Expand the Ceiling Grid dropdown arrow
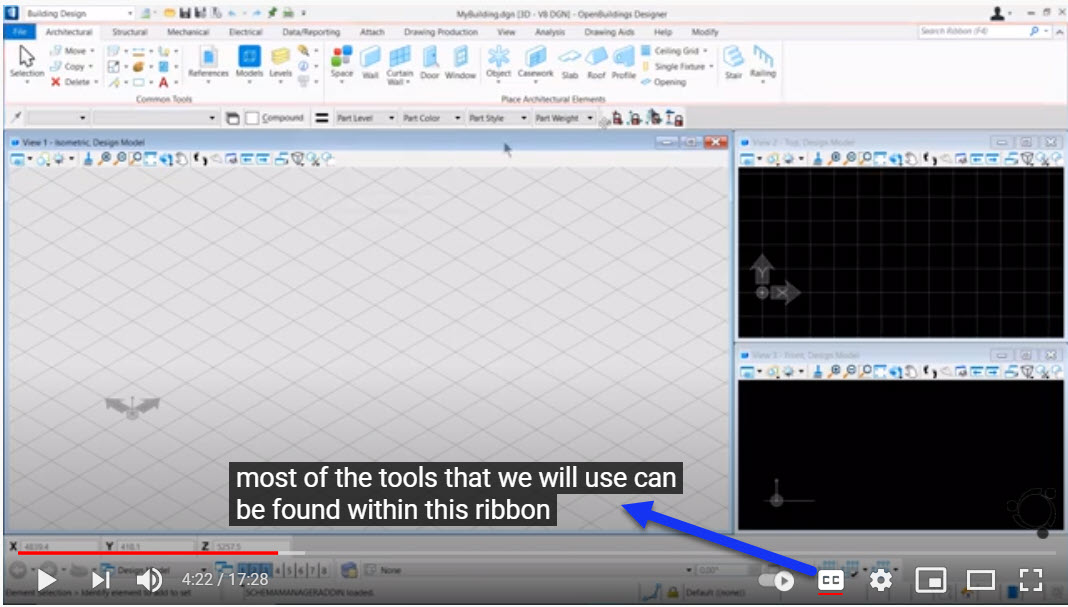This screenshot has width=1068, height=607. (x=705, y=50)
